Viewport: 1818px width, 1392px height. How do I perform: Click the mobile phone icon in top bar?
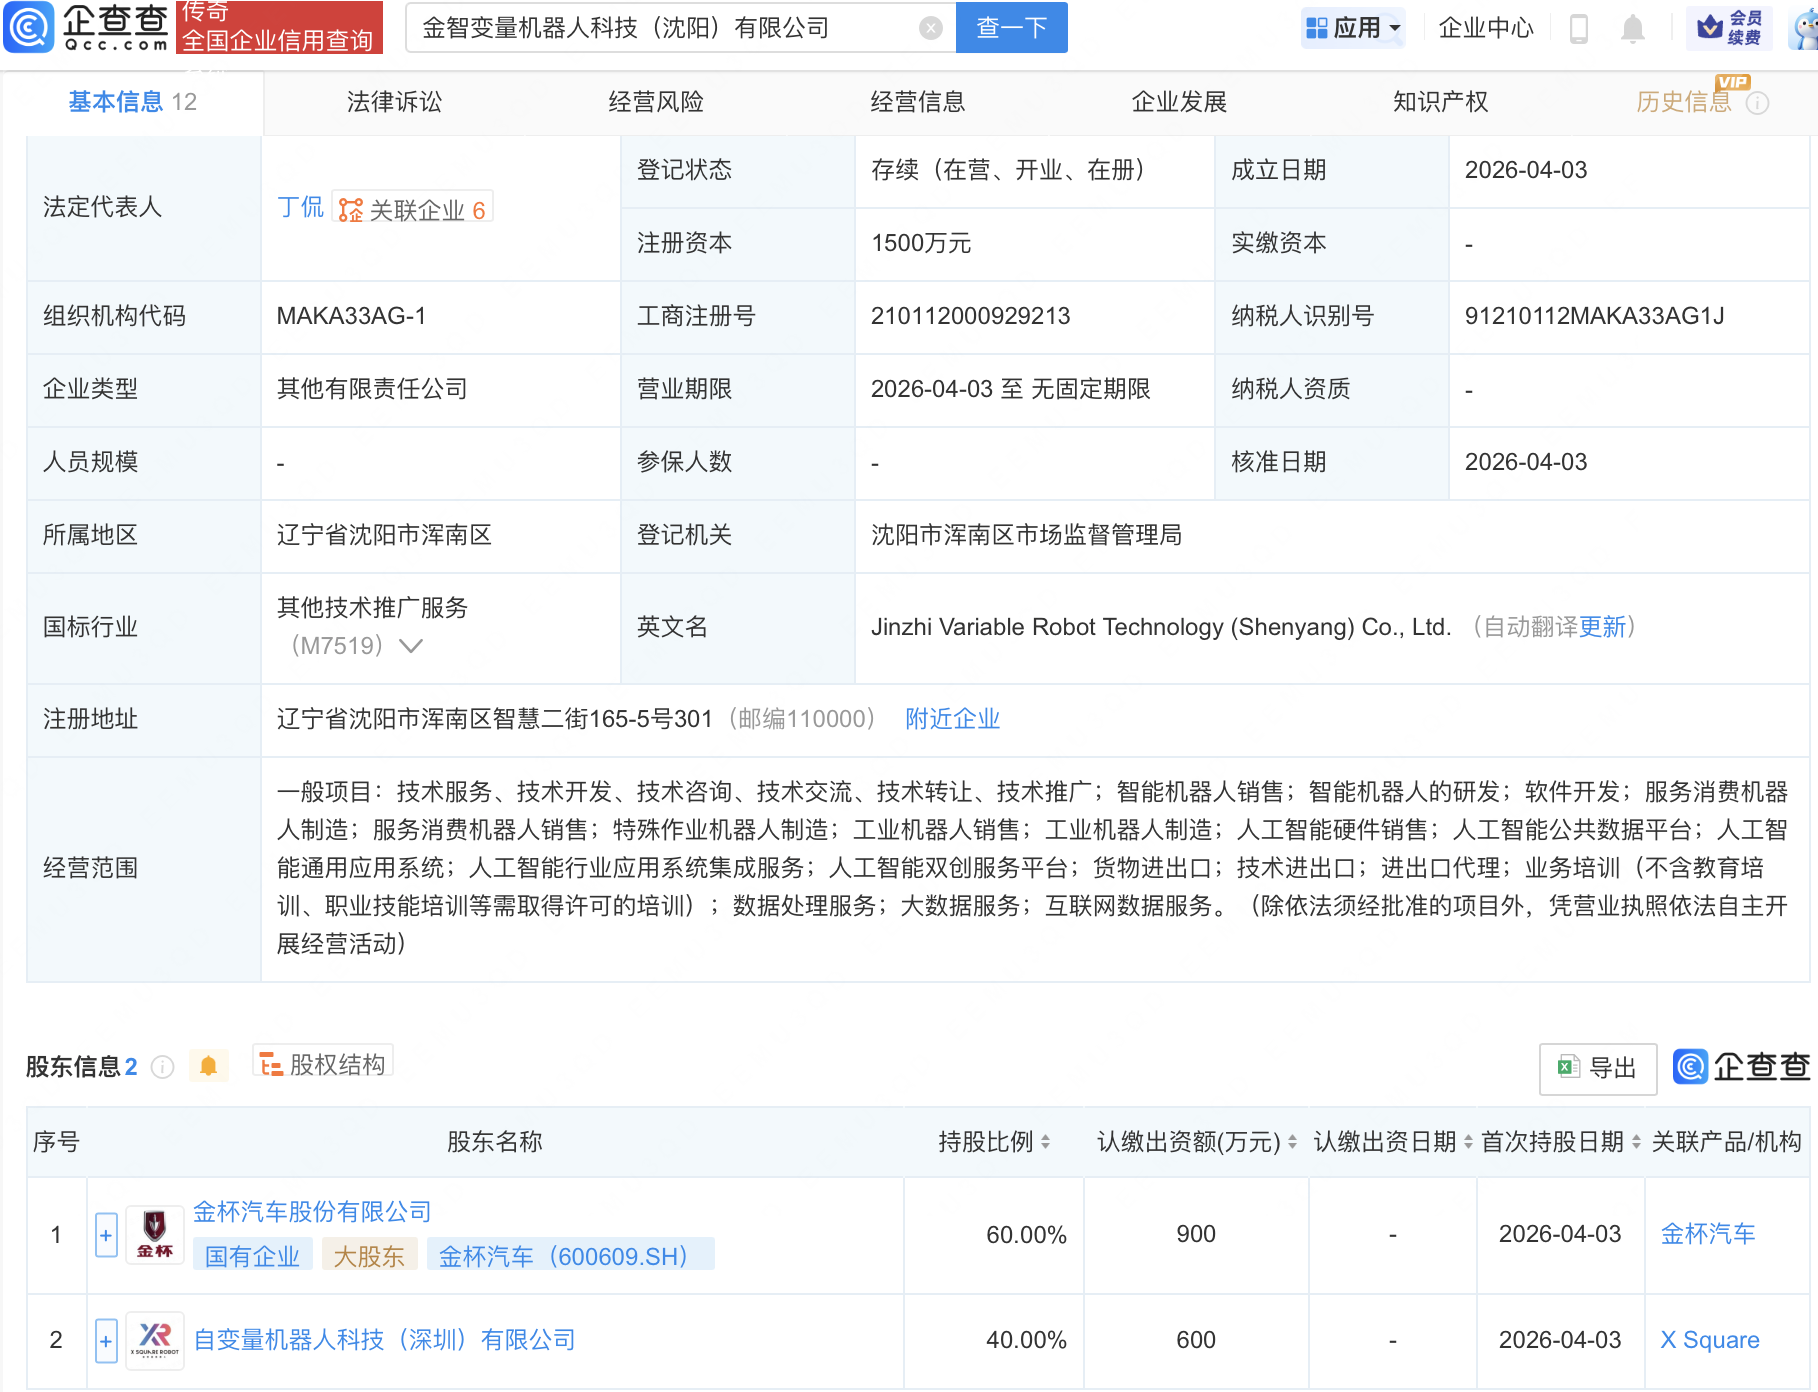[1581, 28]
